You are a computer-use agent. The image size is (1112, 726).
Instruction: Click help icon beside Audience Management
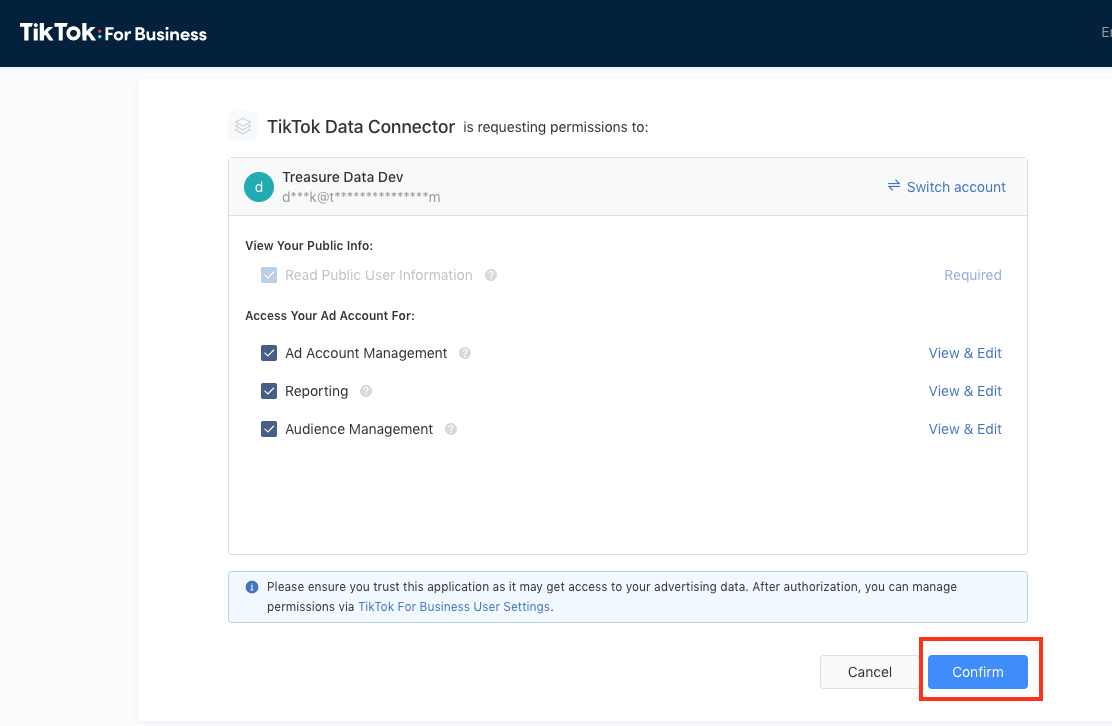(451, 429)
